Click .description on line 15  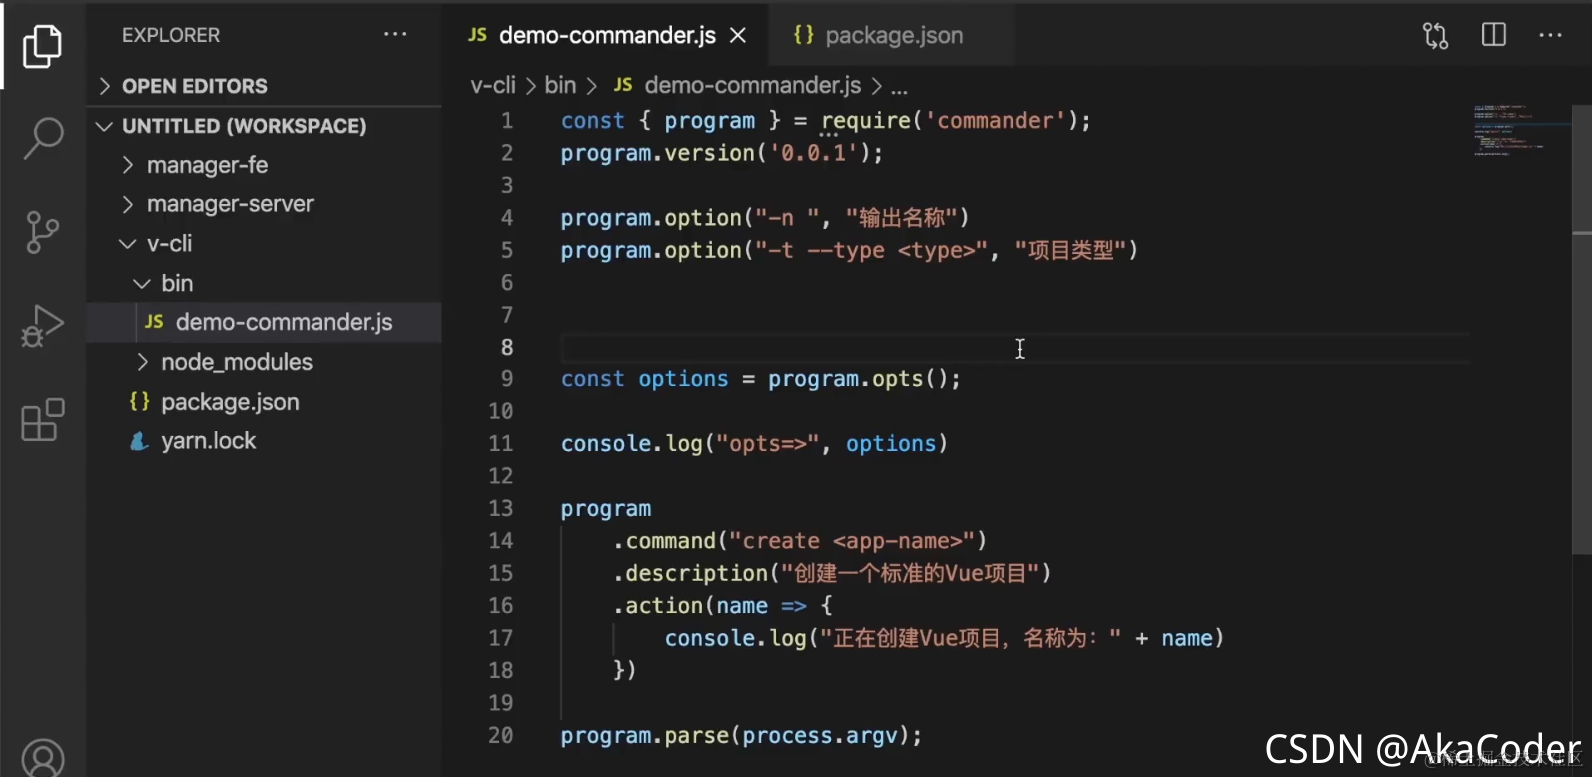690,573
